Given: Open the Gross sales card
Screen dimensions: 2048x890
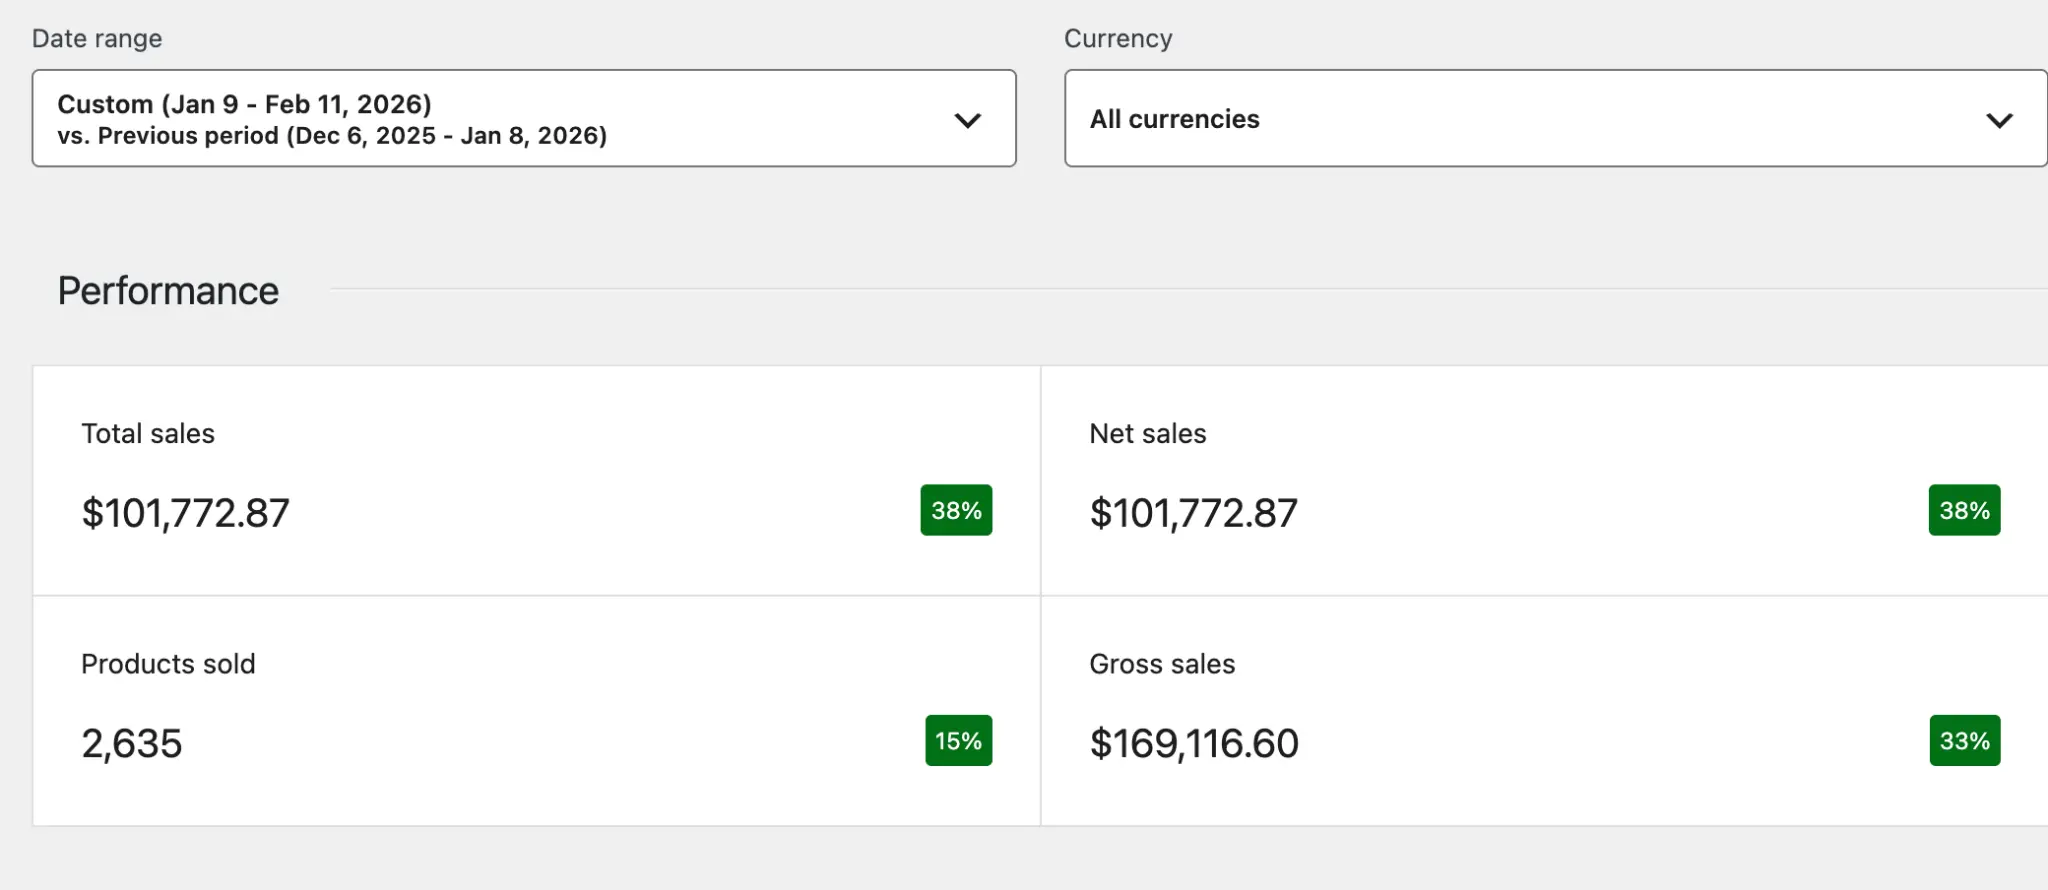Looking at the screenshot, I should point(1545,711).
